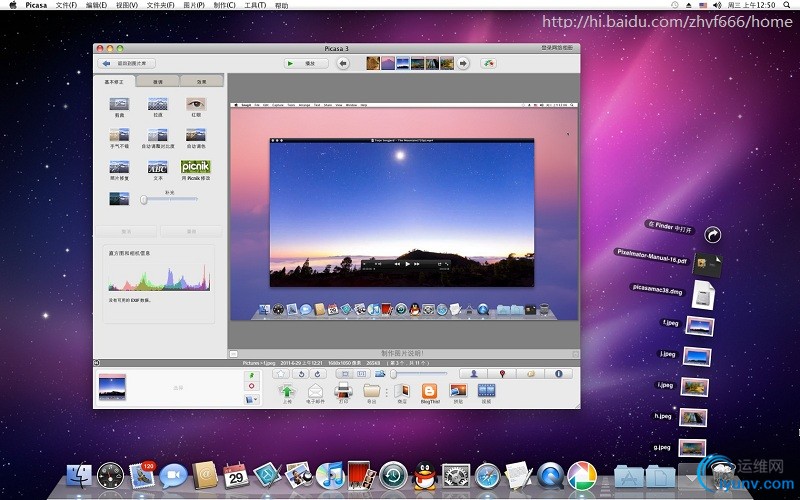The width and height of the screenshot is (800, 500).
Task: Click the Fill Light preview icon
Action: 119,198
